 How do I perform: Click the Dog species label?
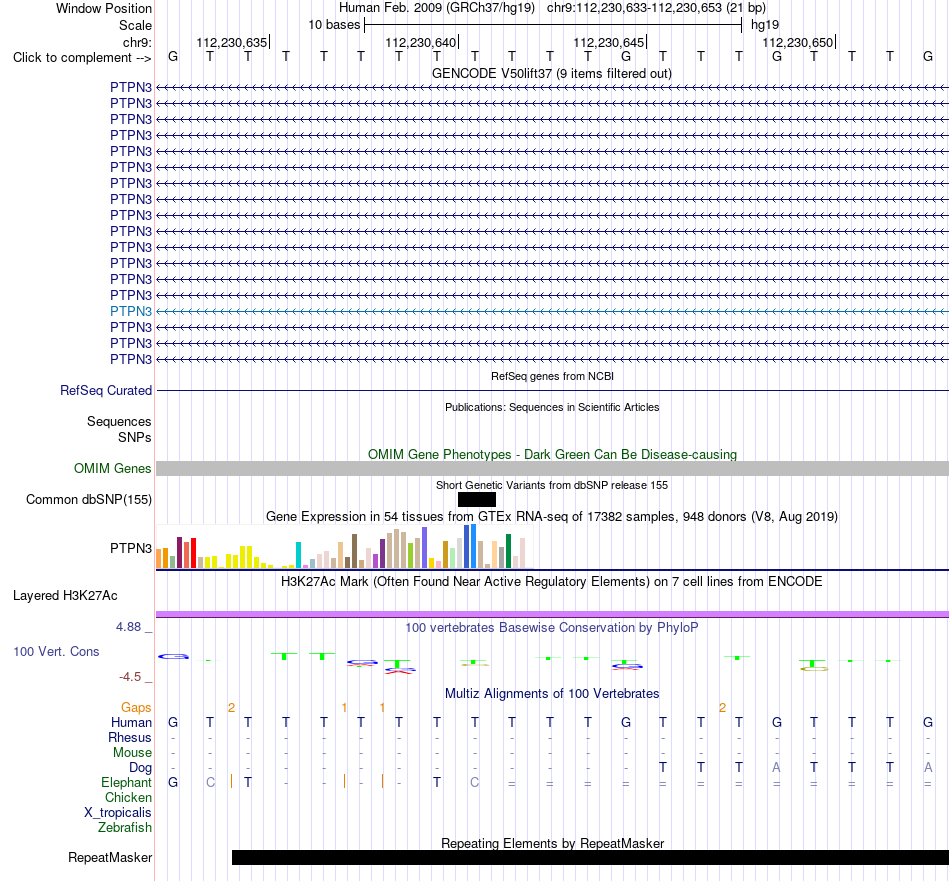point(140,768)
